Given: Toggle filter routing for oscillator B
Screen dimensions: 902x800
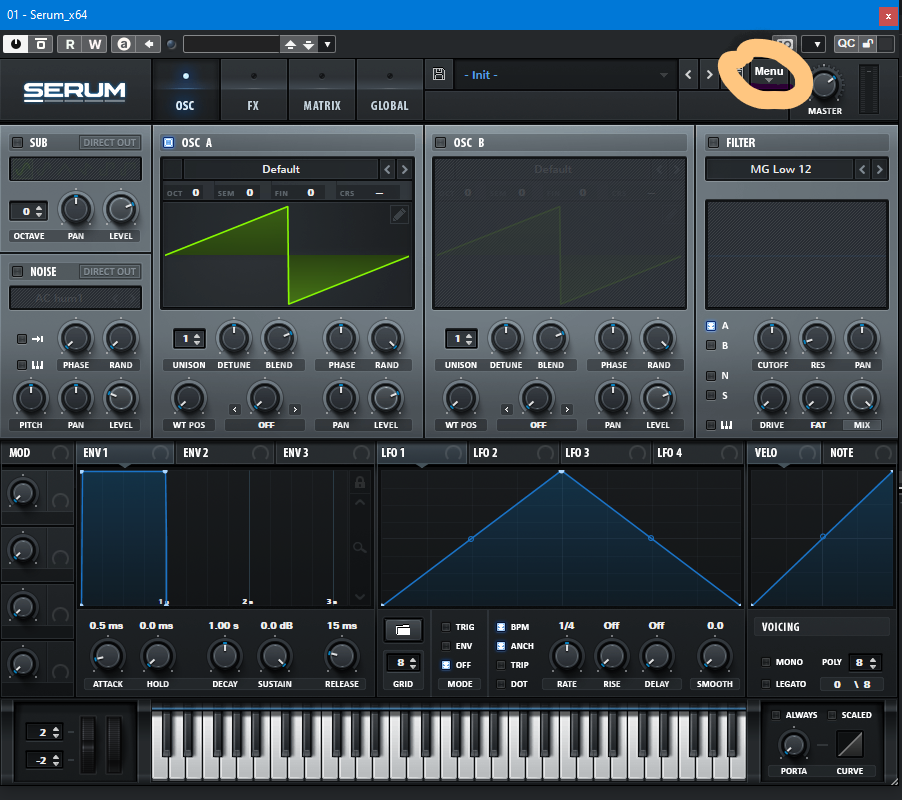Looking at the screenshot, I should (x=711, y=345).
